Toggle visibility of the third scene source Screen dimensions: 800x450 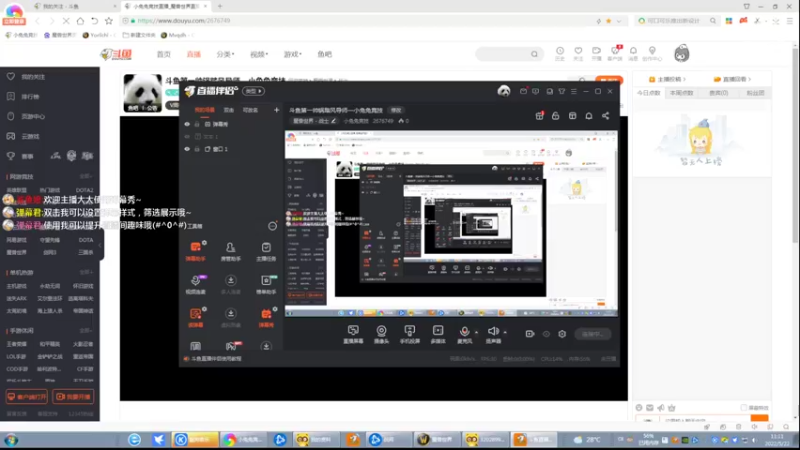coord(187,149)
